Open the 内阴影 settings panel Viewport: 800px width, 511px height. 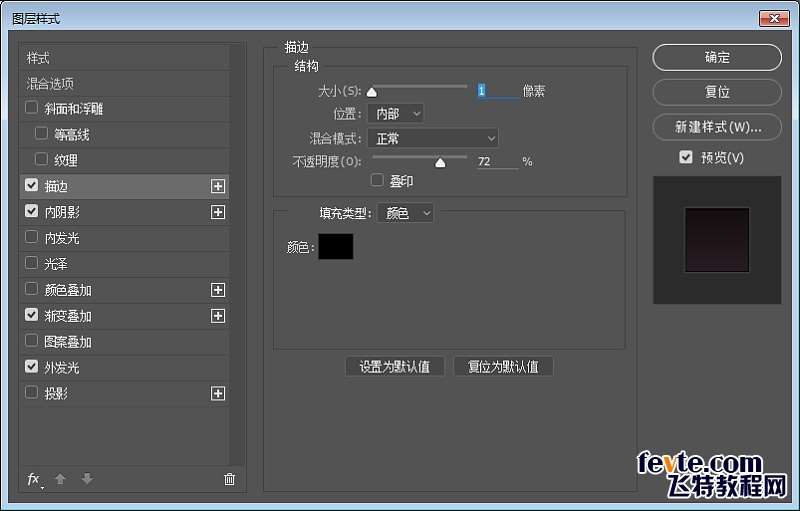click(62, 212)
